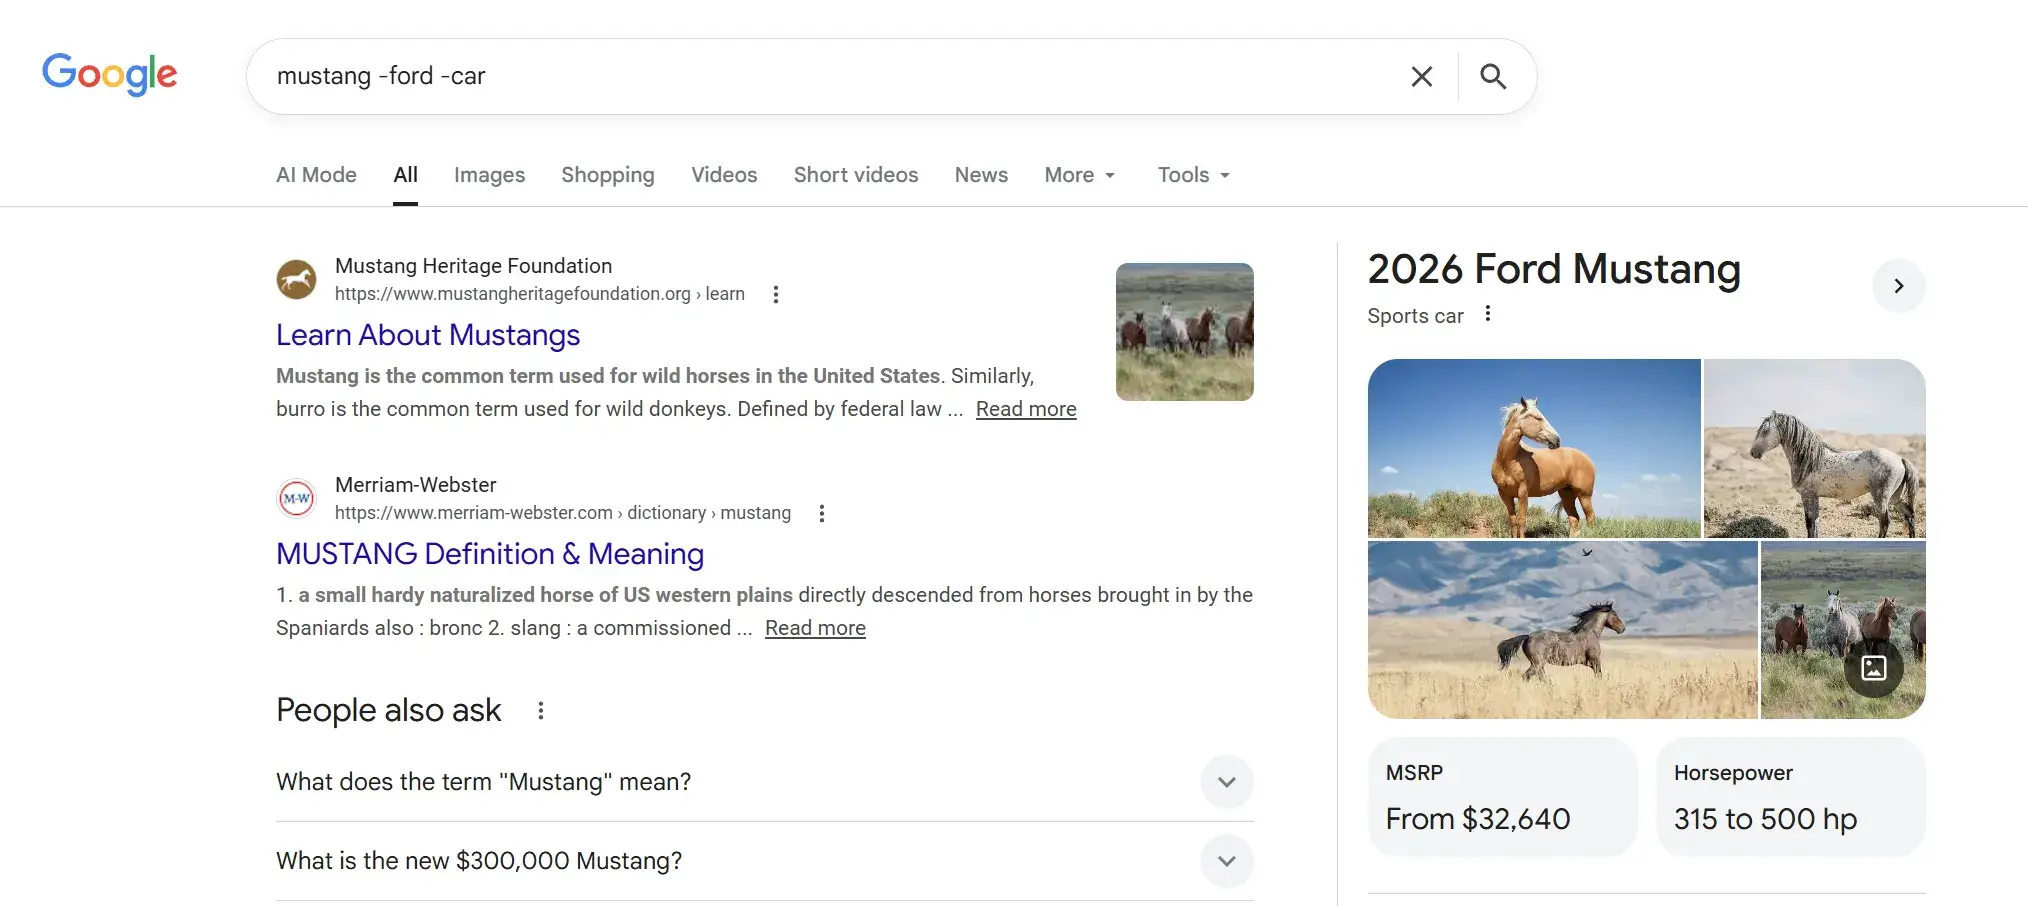Open the more-images icon on horse photos
The width and height of the screenshot is (2028, 906).
point(1873,668)
